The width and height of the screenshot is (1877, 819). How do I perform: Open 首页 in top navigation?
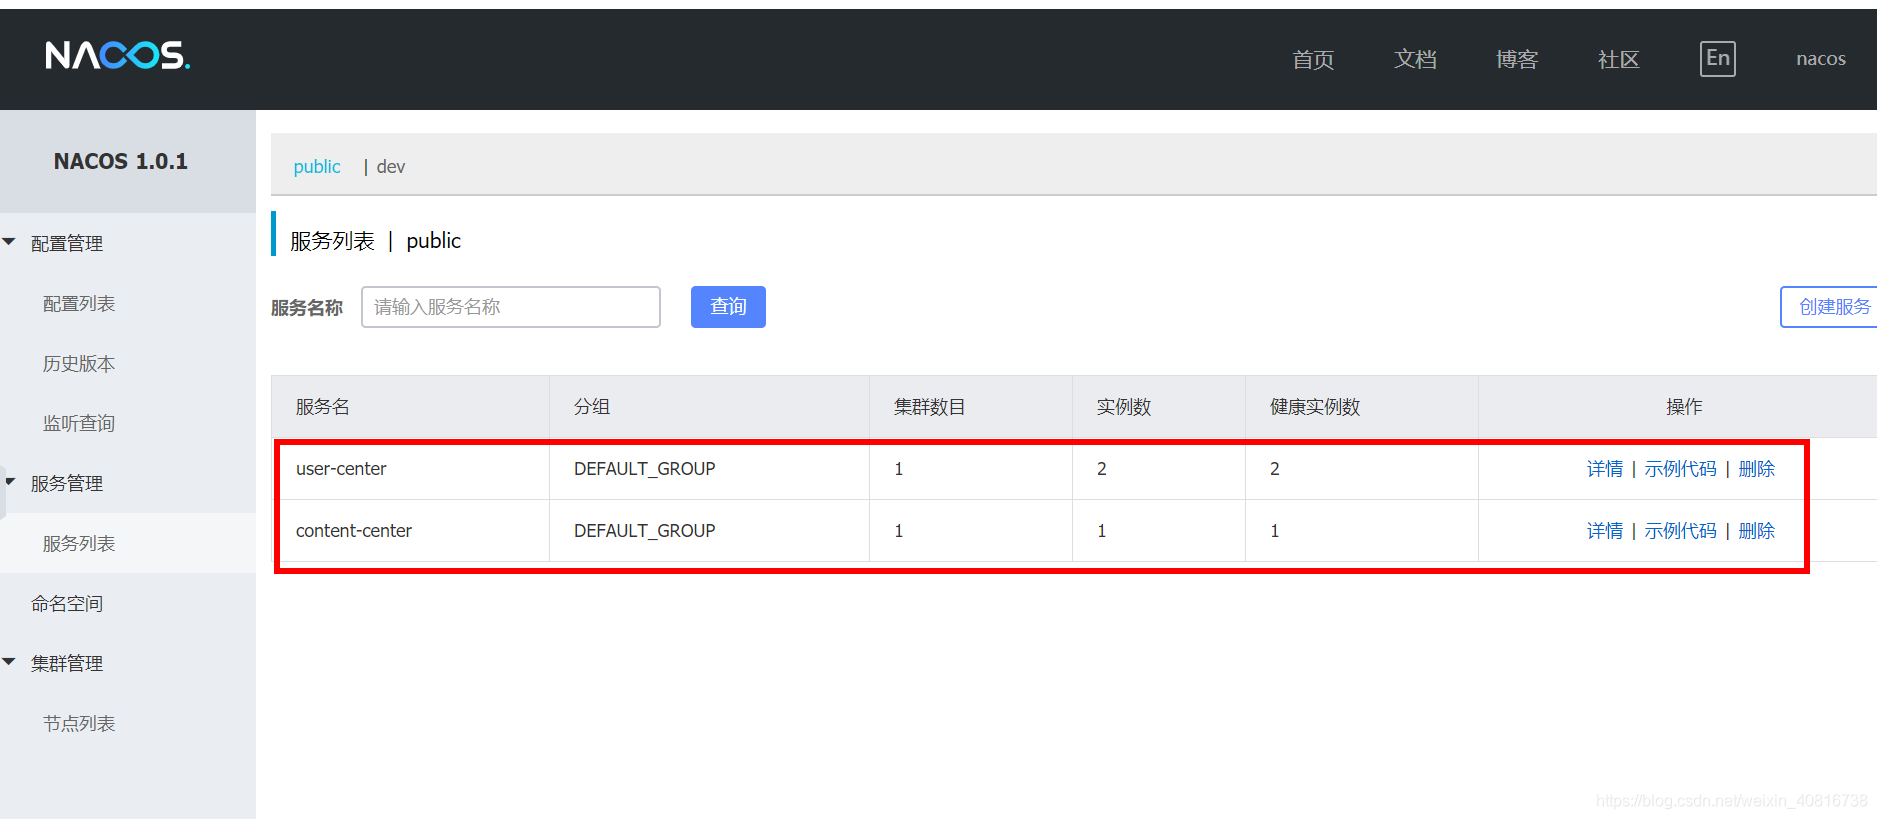pos(1313,59)
